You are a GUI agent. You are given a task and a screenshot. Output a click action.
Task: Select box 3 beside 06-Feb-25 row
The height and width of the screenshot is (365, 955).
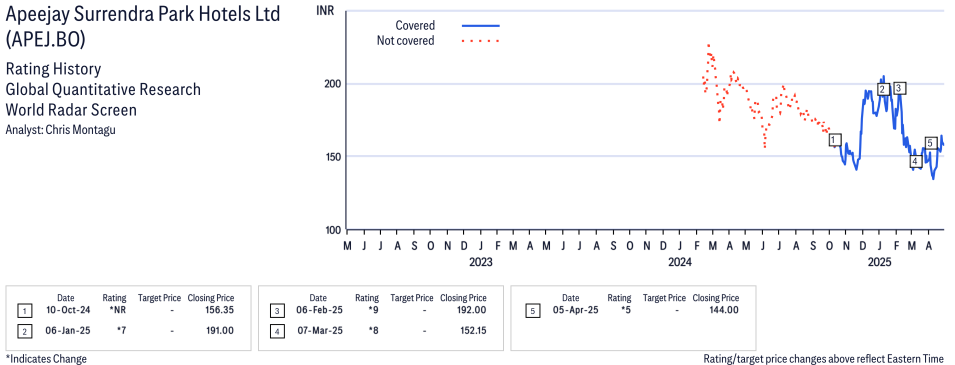coord(277,312)
